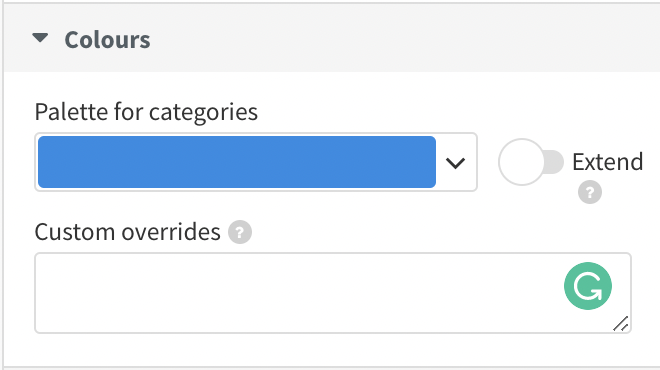Viewport: 660px width, 370px height.
Task: Open the Palette for categories combo box
Action: tap(256, 162)
